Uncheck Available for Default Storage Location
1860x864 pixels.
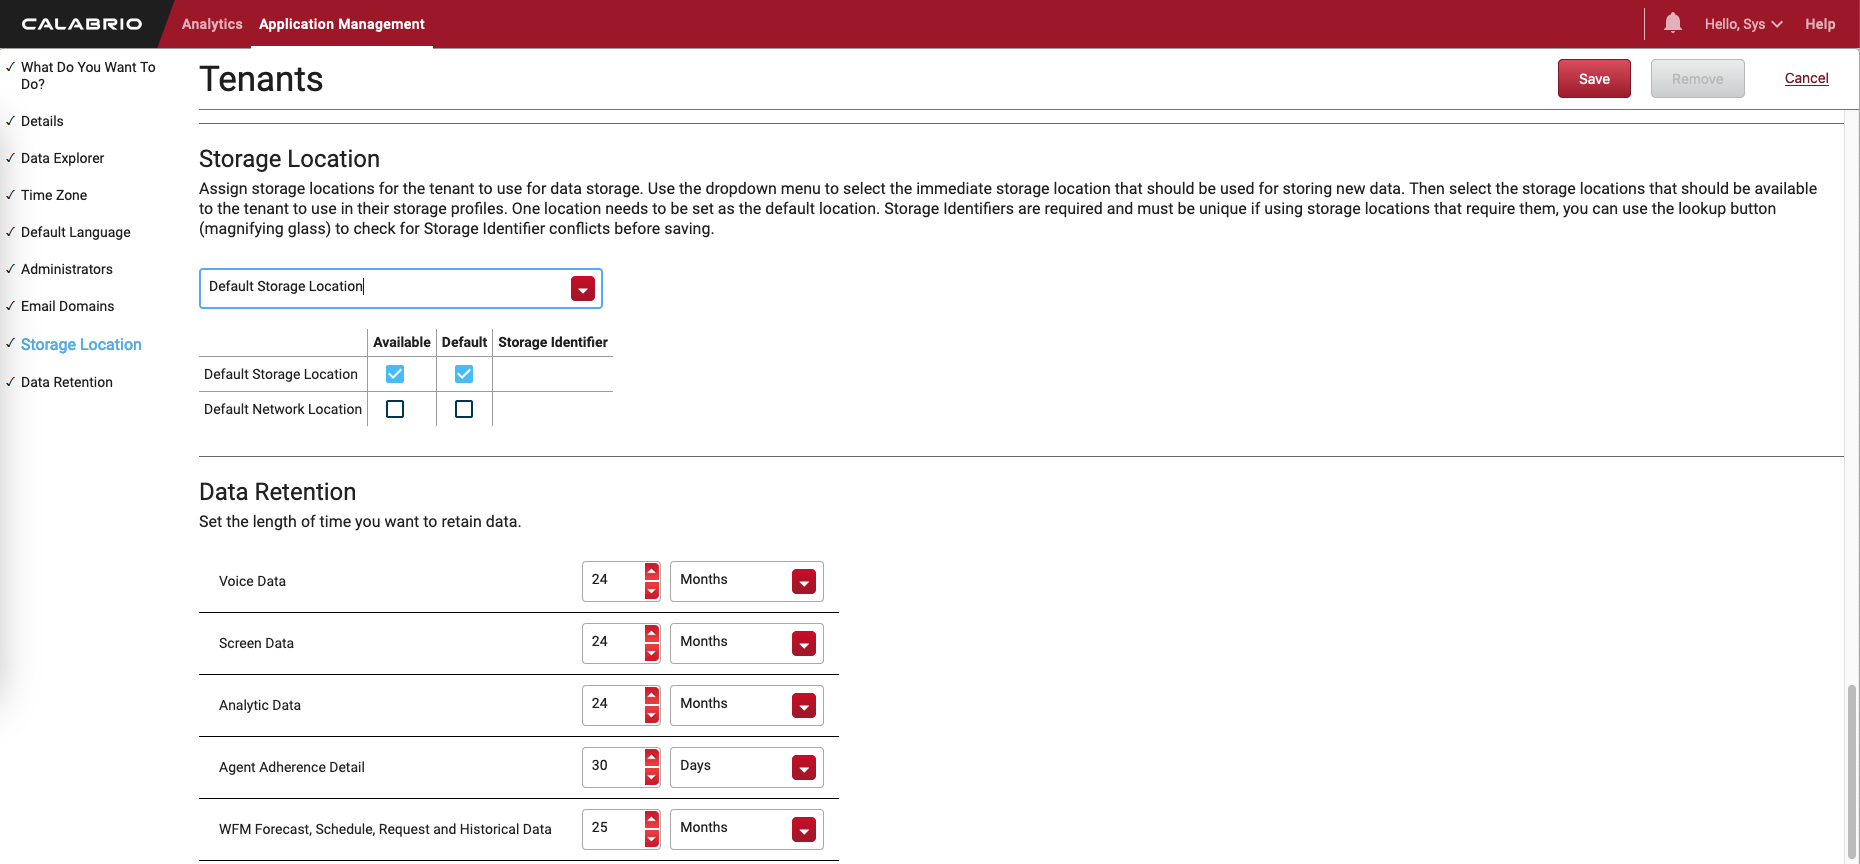click(x=395, y=374)
